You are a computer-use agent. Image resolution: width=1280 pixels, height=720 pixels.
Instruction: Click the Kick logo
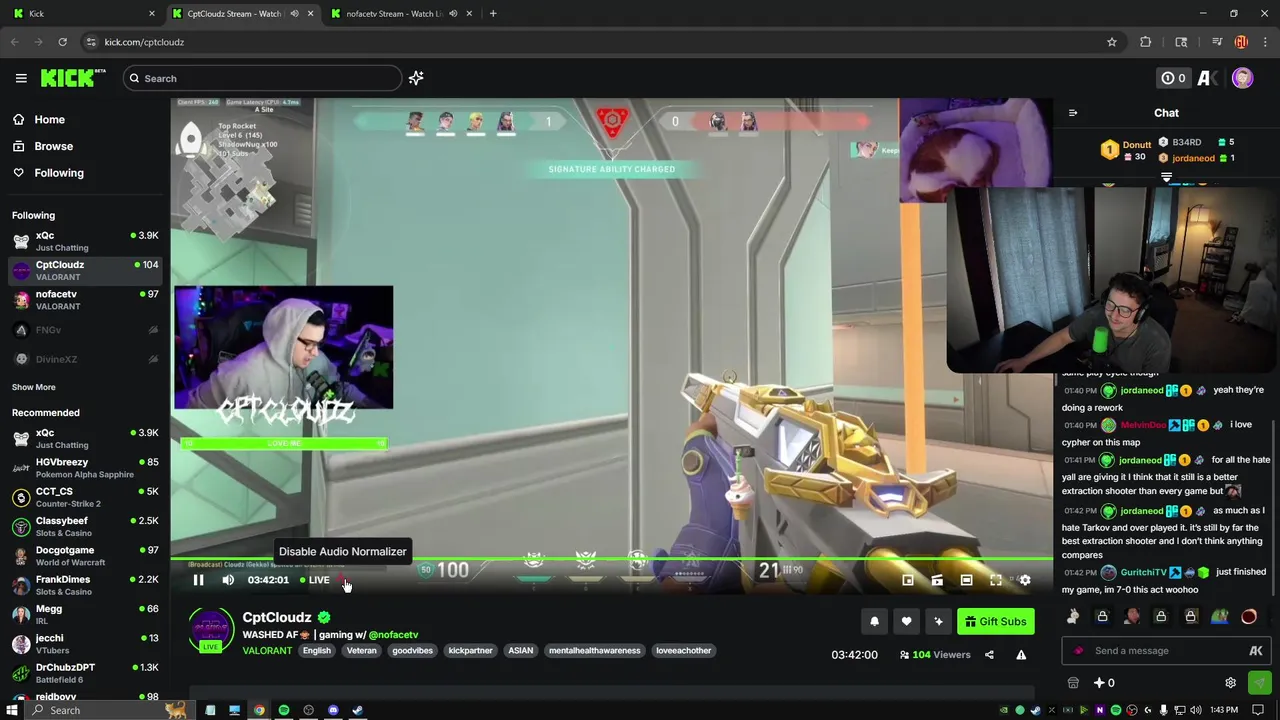point(73,78)
